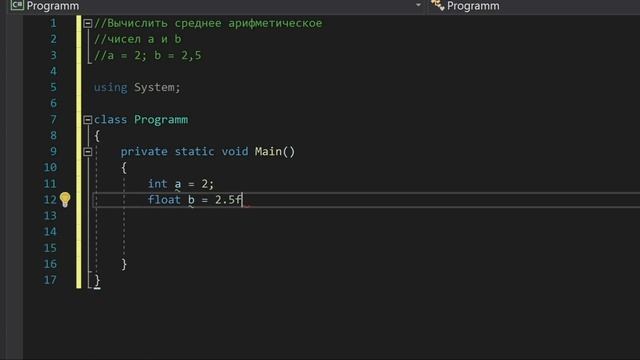Collapse the comment block at line 1

(87, 23)
